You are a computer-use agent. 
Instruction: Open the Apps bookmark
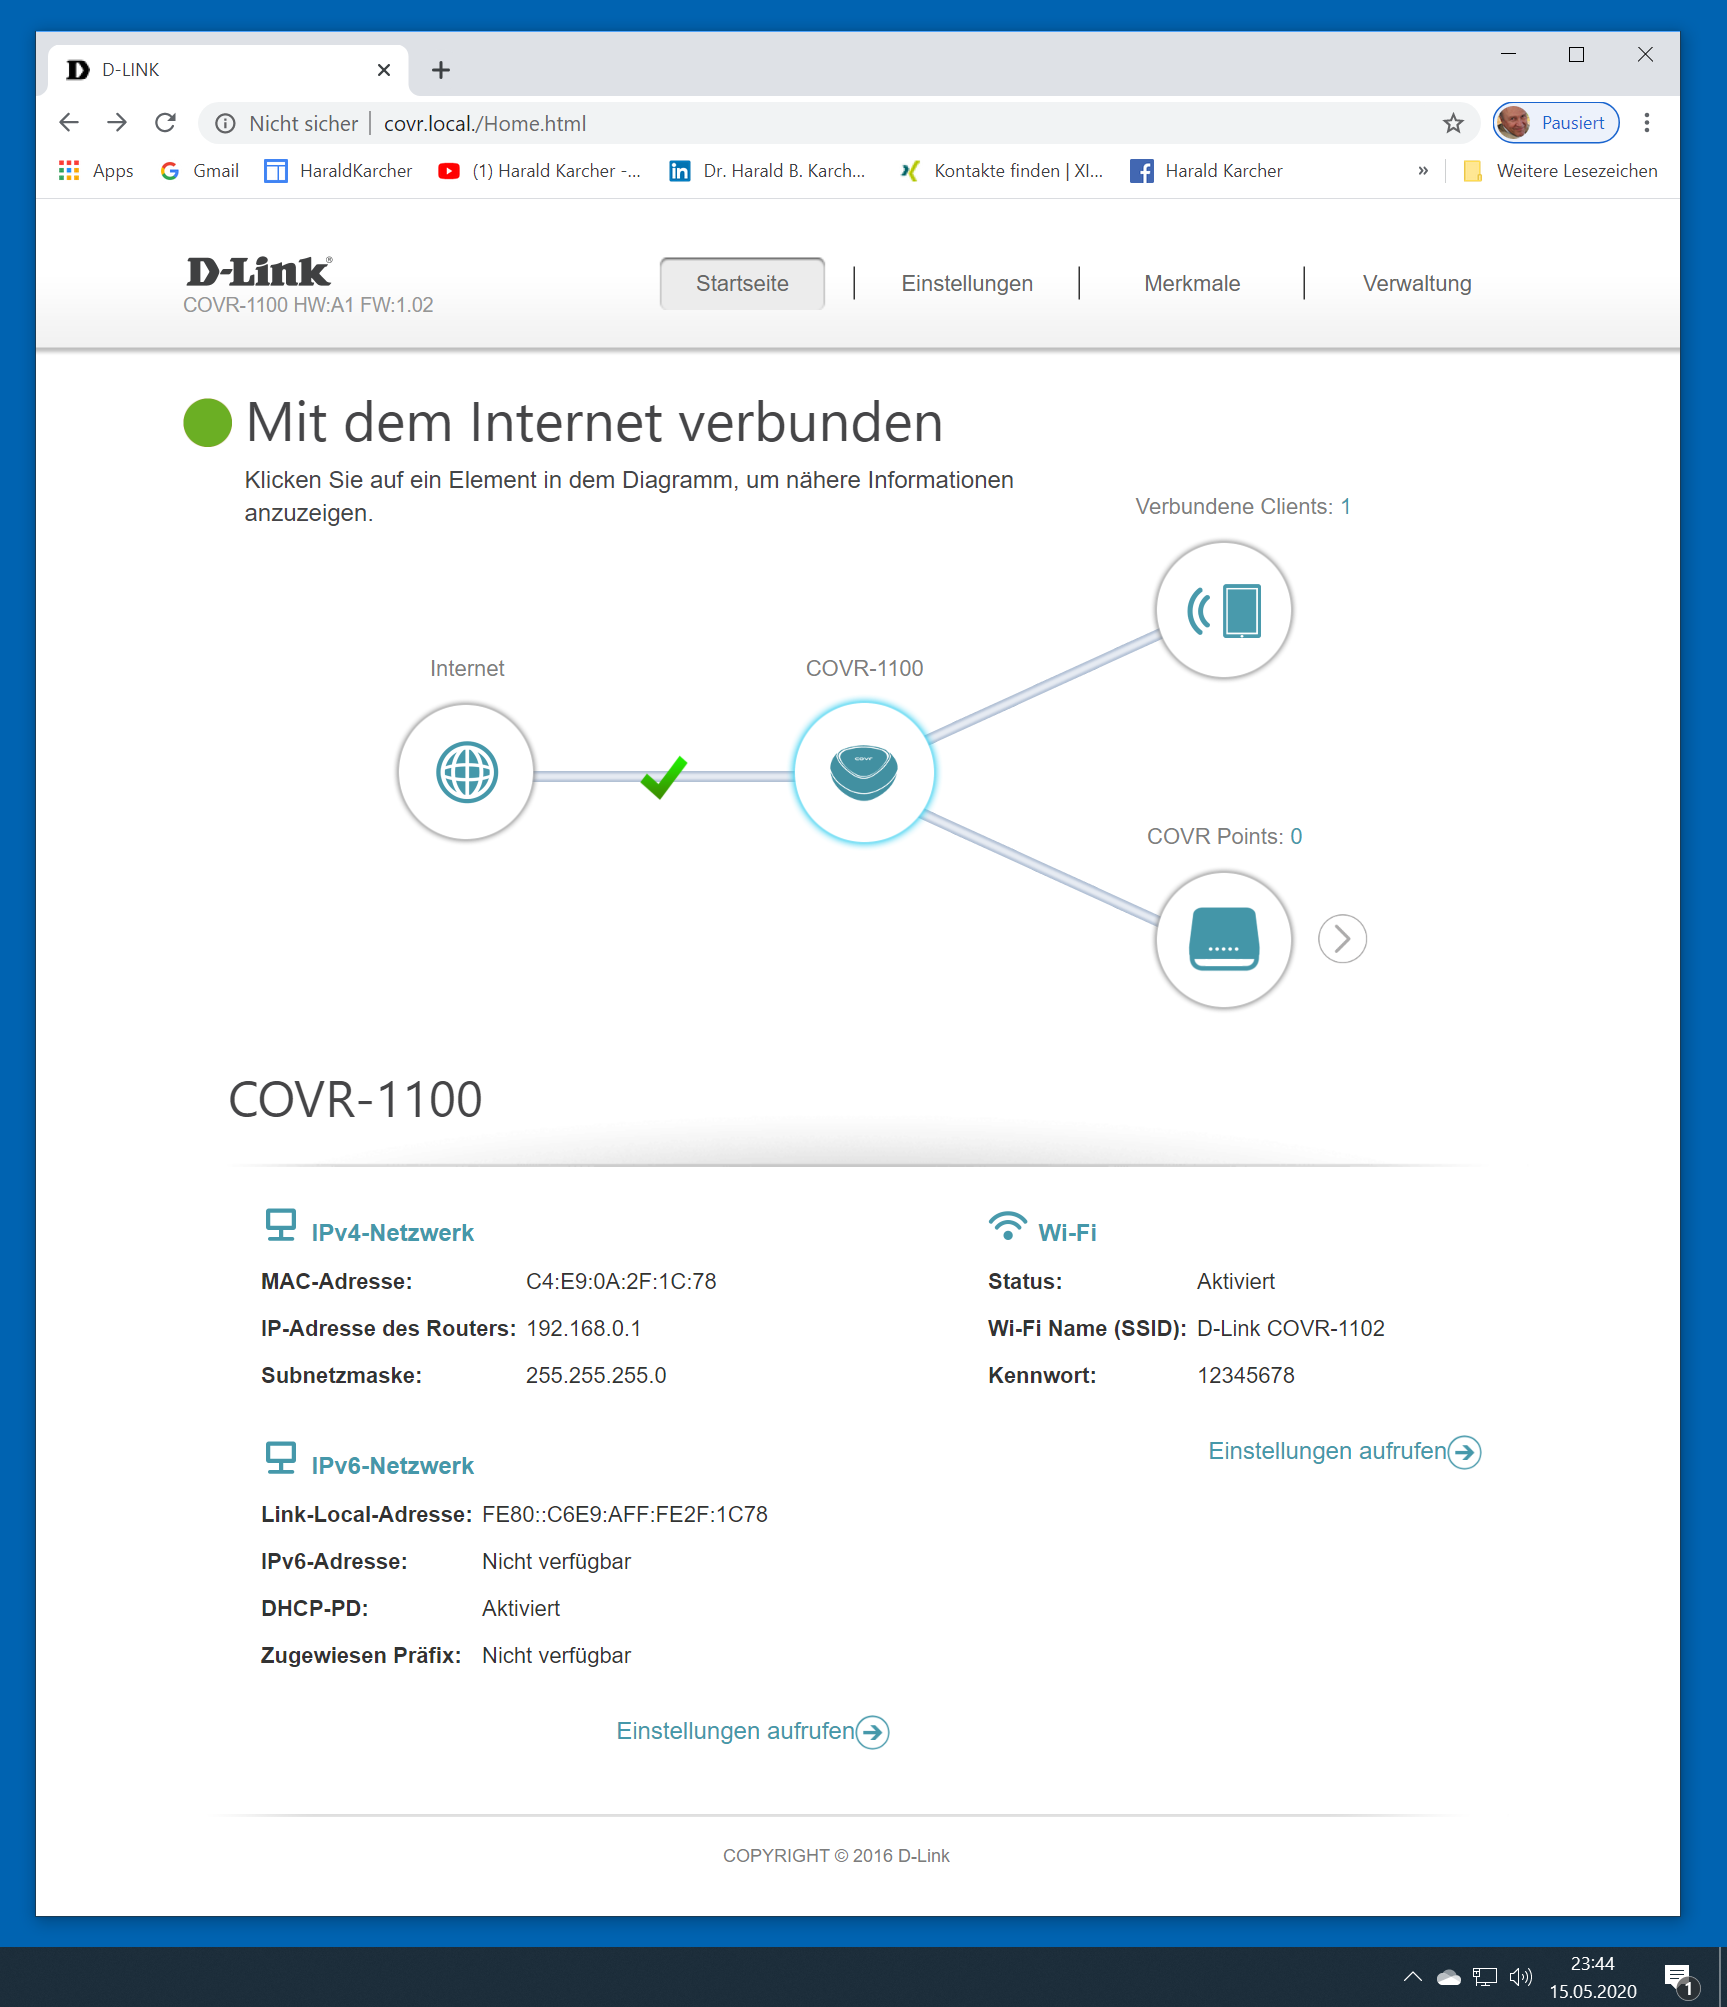97,171
